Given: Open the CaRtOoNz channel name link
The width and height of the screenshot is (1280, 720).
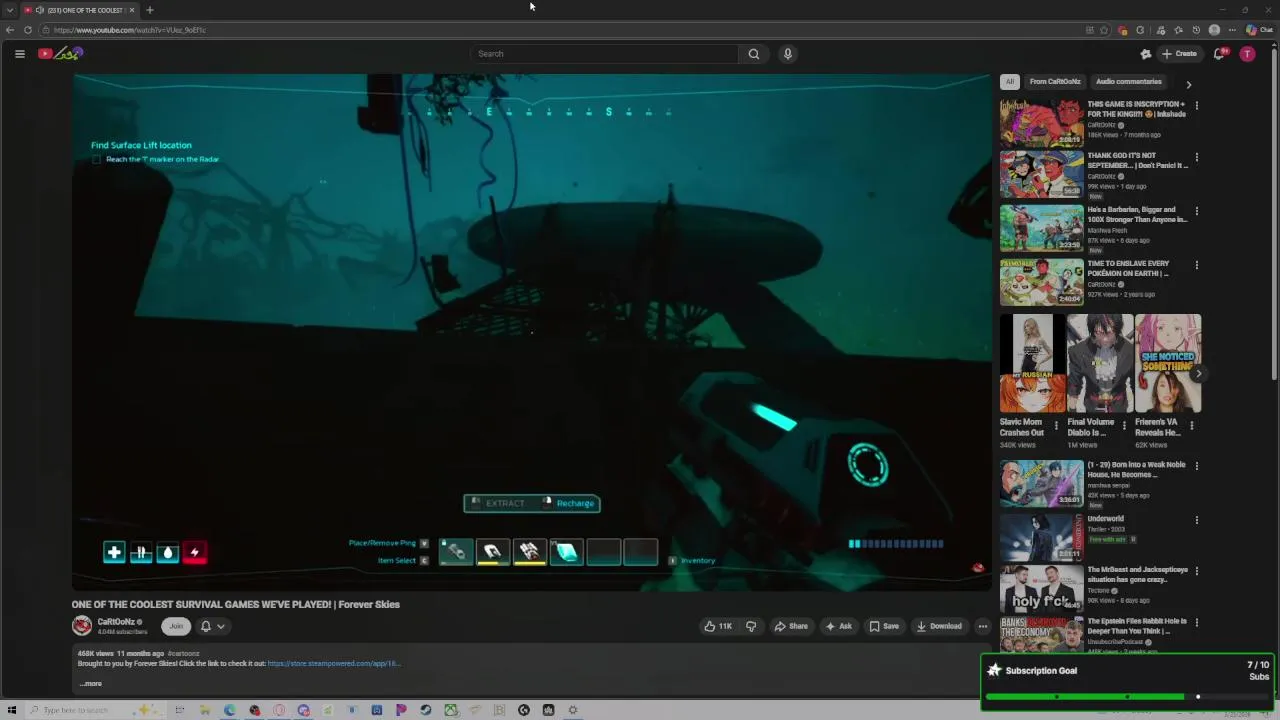Looking at the screenshot, I should point(116,622).
